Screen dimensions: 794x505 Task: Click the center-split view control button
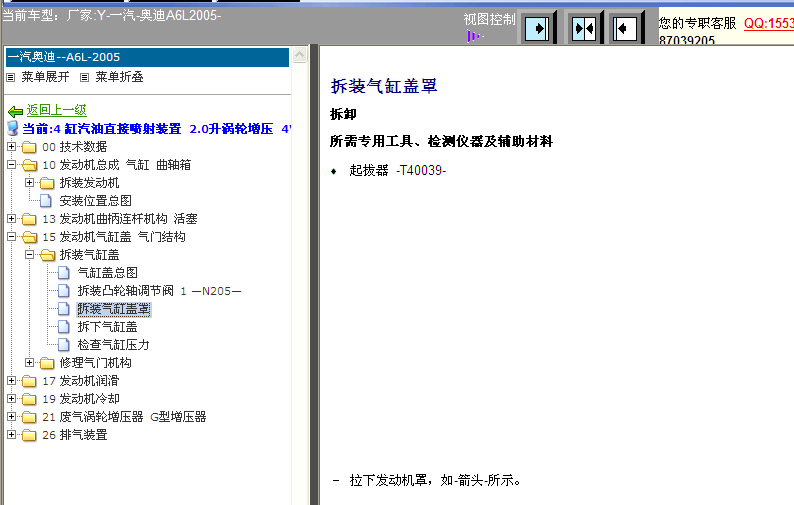click(x=583, y=28)
